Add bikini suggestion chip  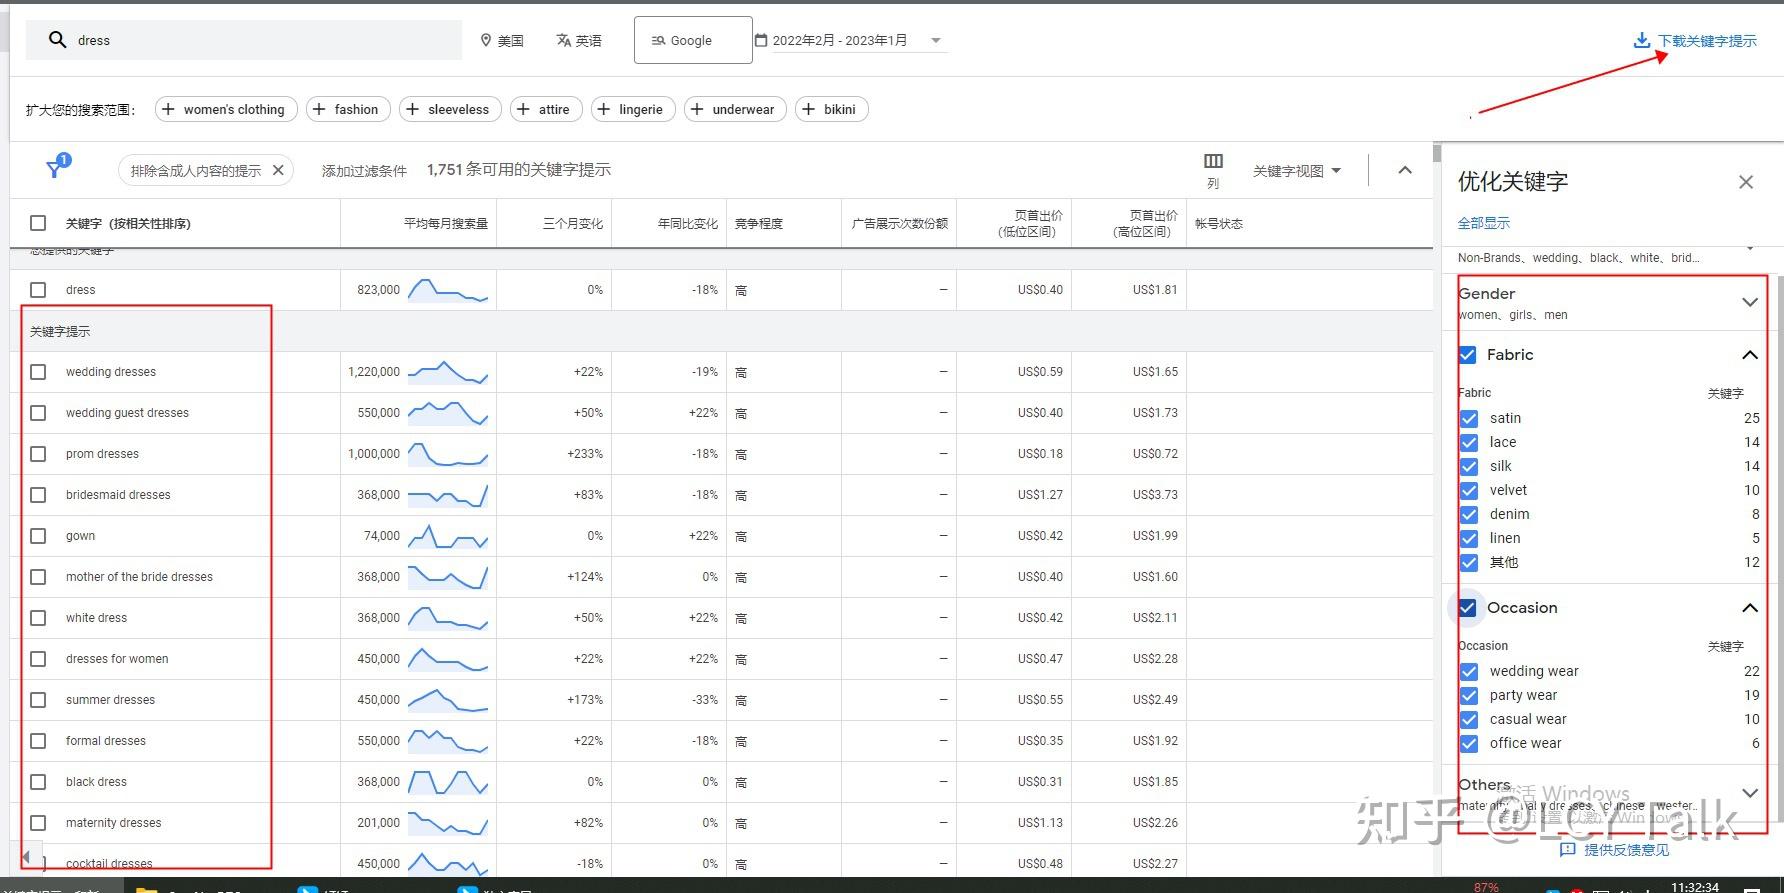pyautogui.click(x=831, y=109)
